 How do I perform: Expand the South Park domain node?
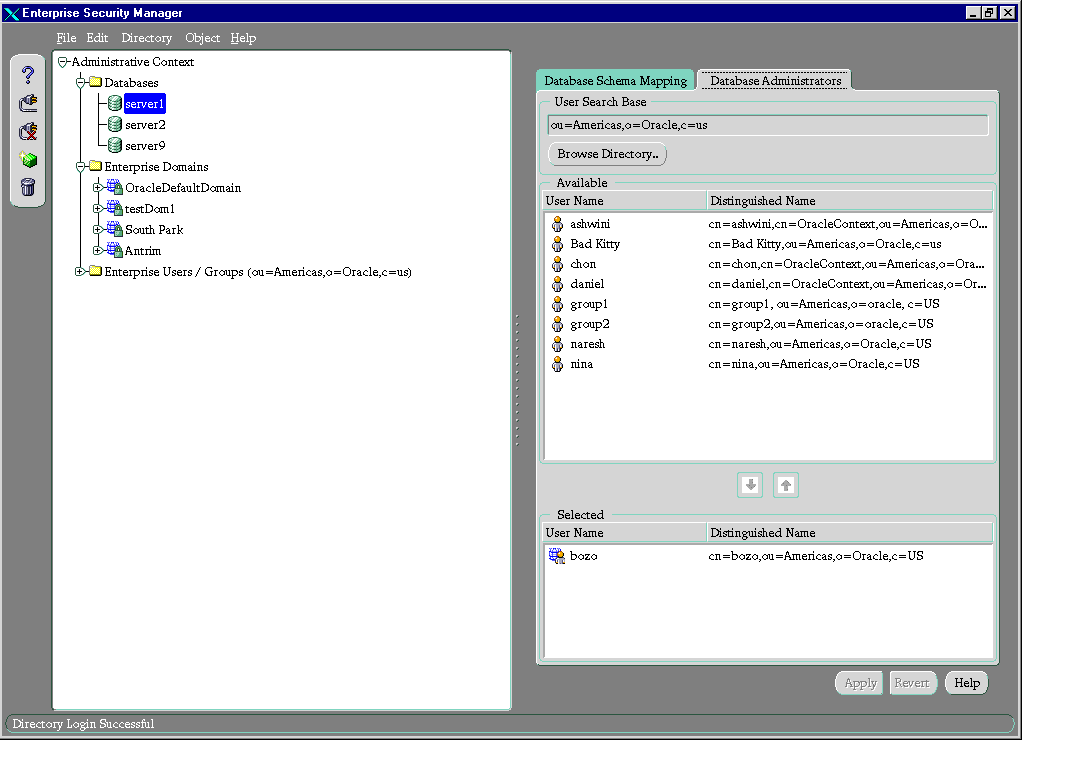point(97,230)
